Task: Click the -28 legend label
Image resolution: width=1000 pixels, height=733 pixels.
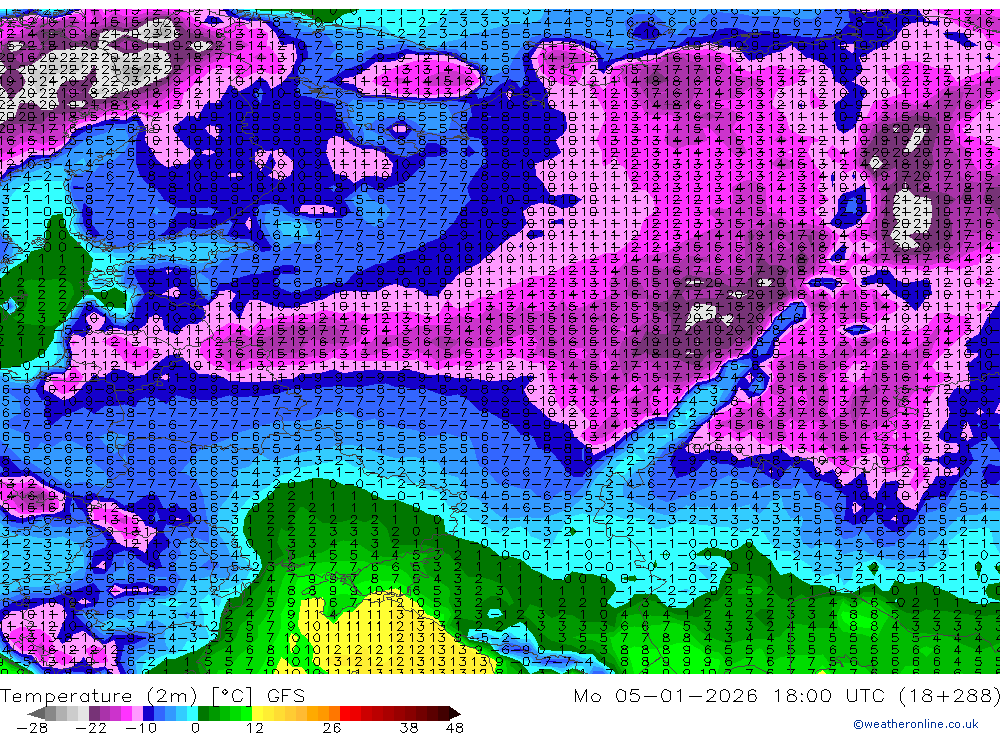Action: click(x=31, y=727)
